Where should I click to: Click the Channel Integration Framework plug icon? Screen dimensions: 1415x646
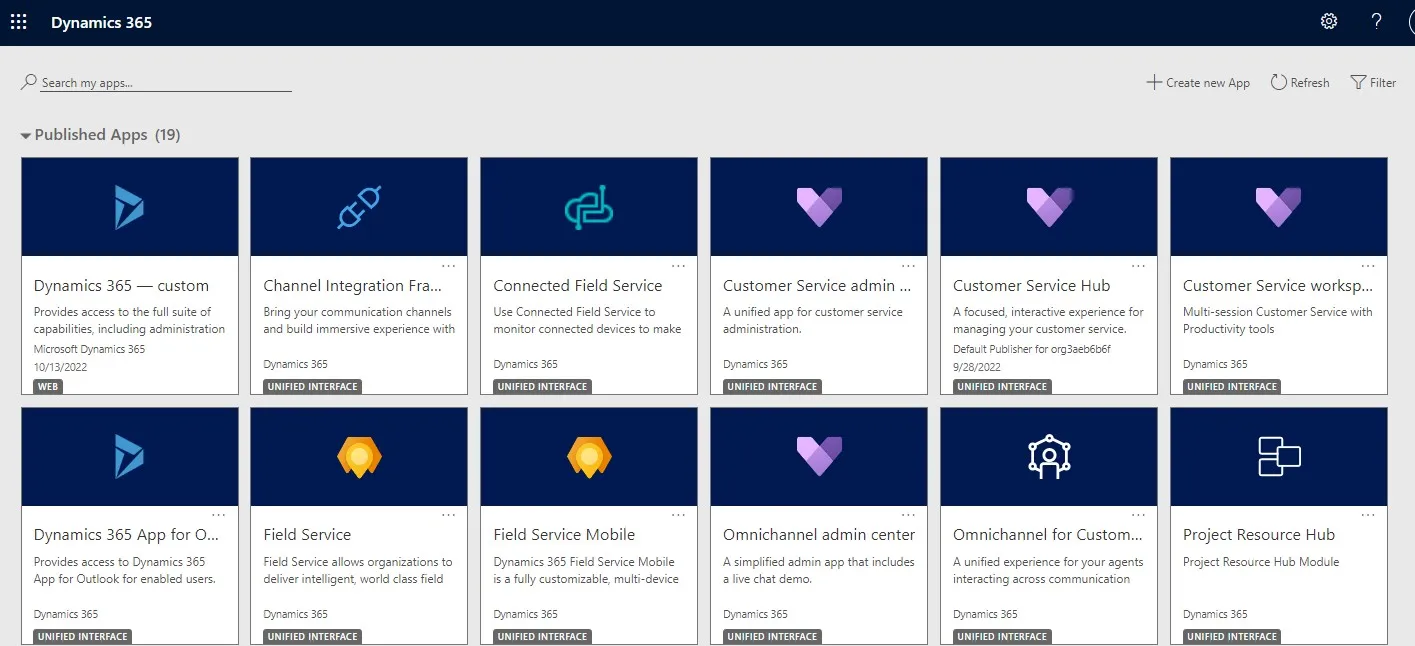tap(359, 207)
